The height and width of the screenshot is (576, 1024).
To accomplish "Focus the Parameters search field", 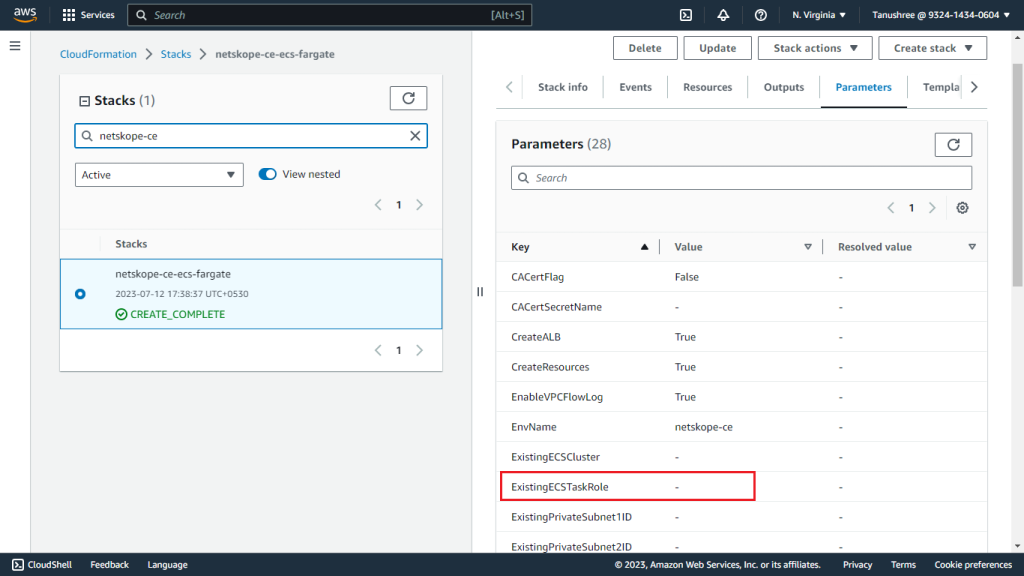I will 741,178.
